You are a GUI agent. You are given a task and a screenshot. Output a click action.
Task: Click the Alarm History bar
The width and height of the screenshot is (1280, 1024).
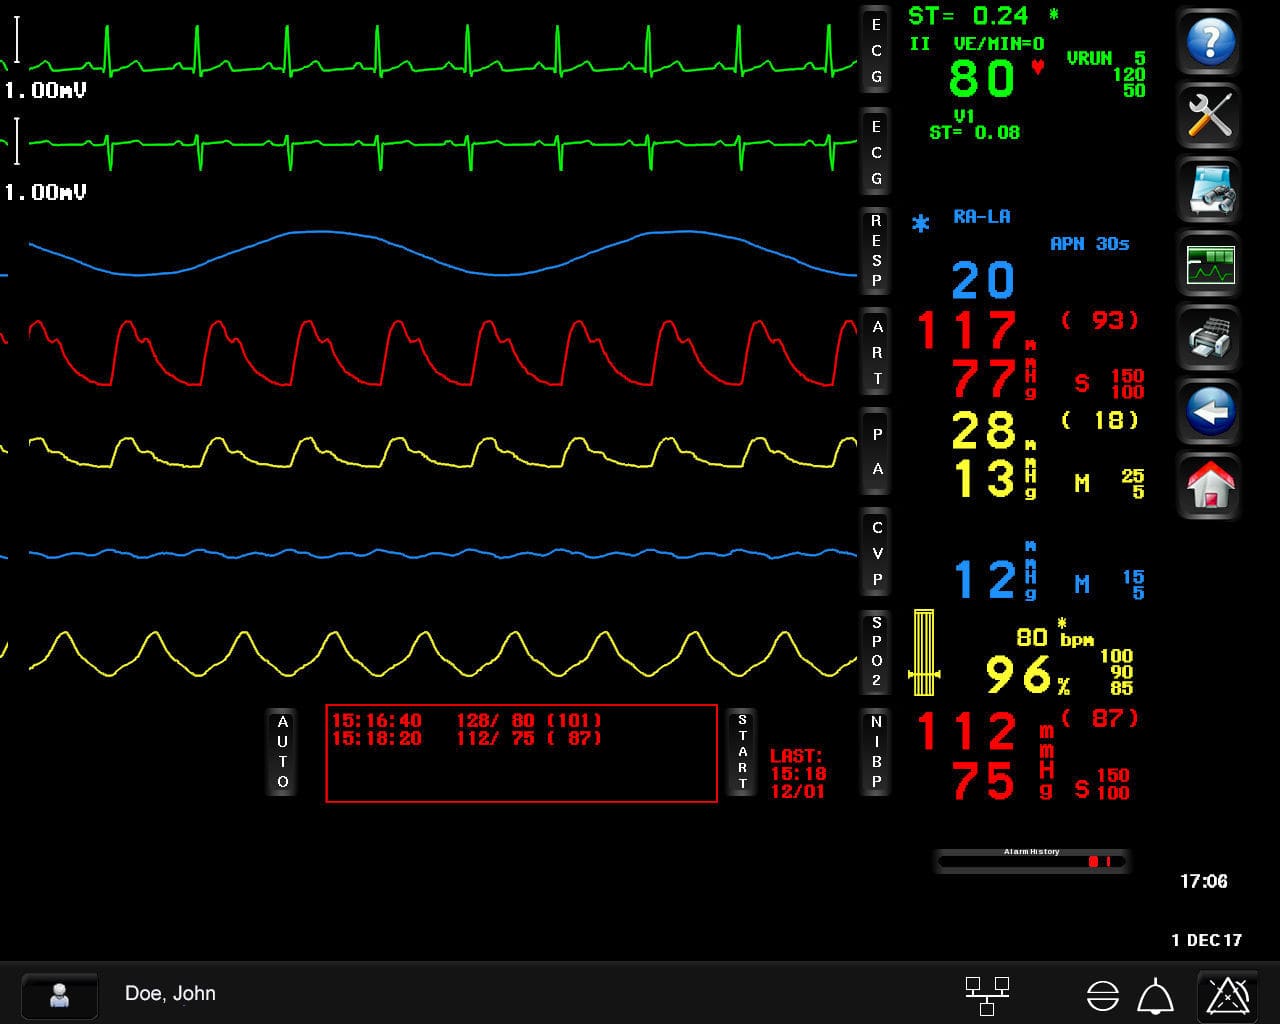1031,860
